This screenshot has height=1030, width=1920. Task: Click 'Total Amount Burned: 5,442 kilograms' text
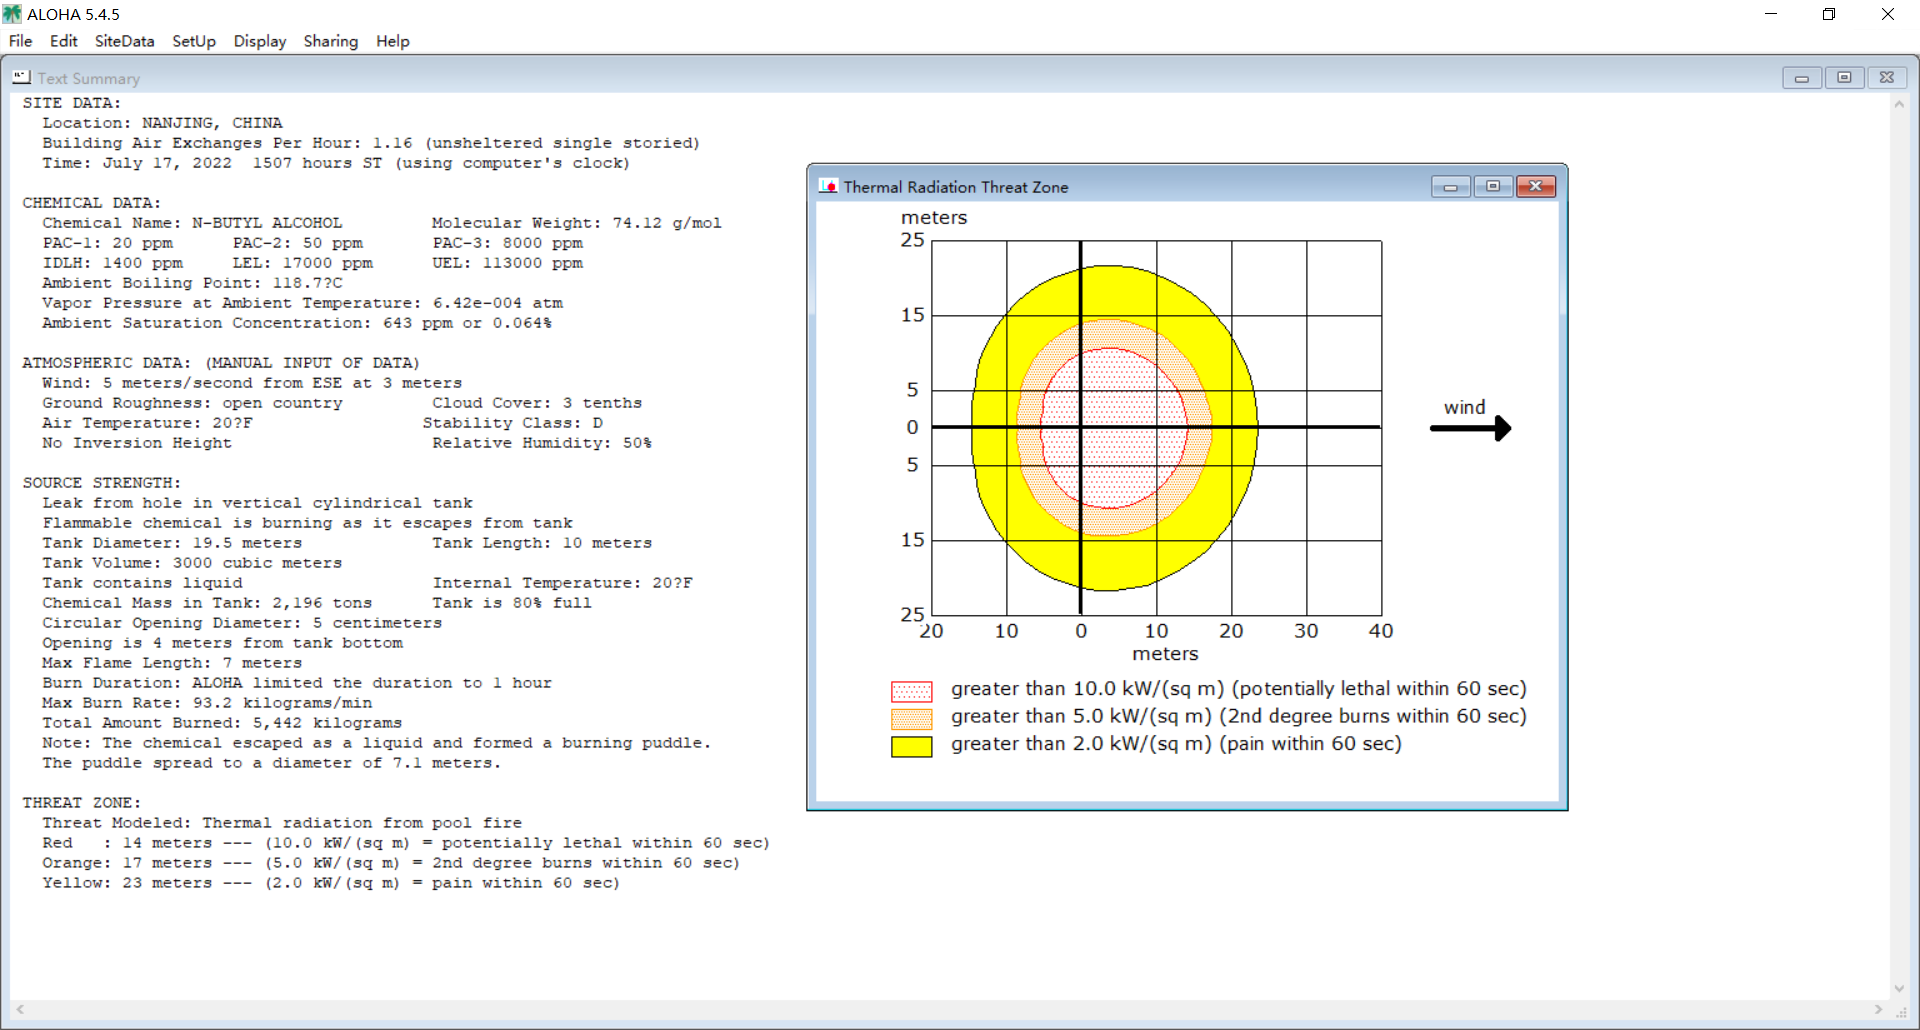(222, 723)
